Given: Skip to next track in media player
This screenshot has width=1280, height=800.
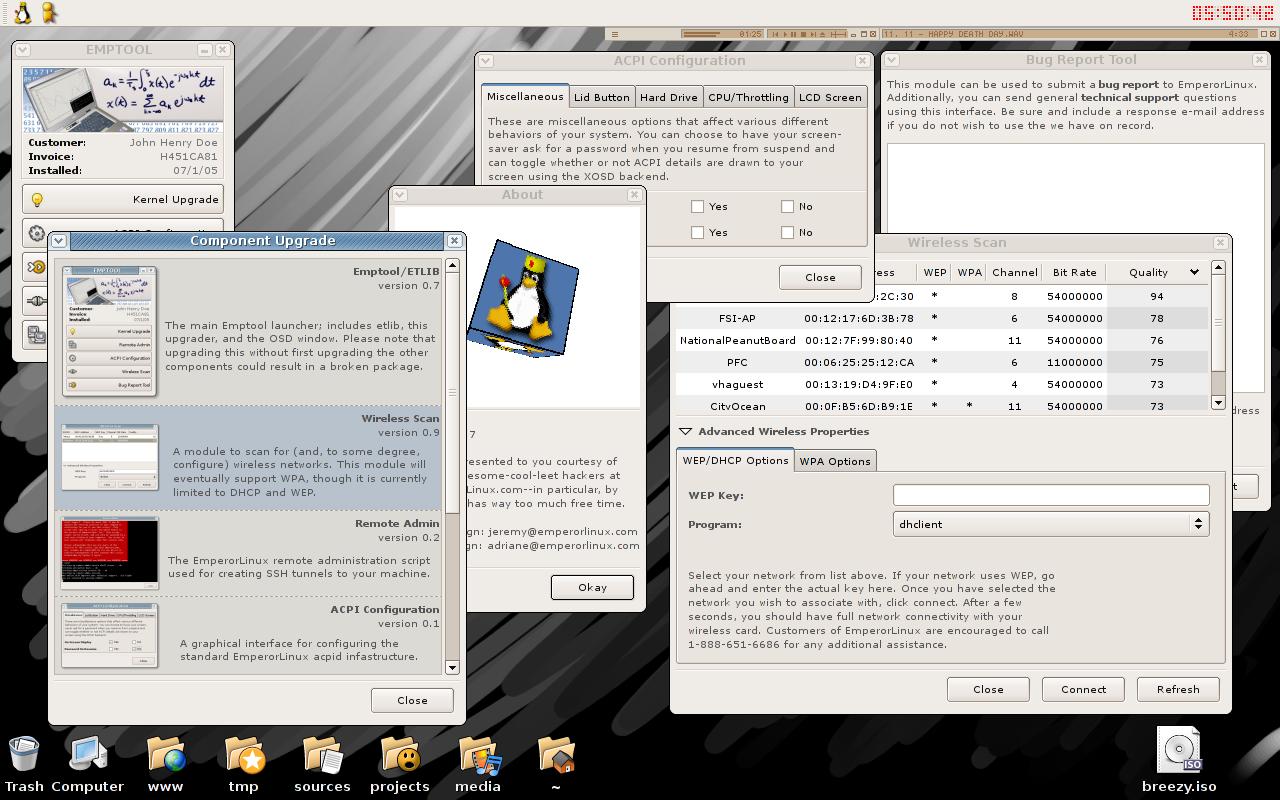Looking at the screenshot, I should 813,34.
